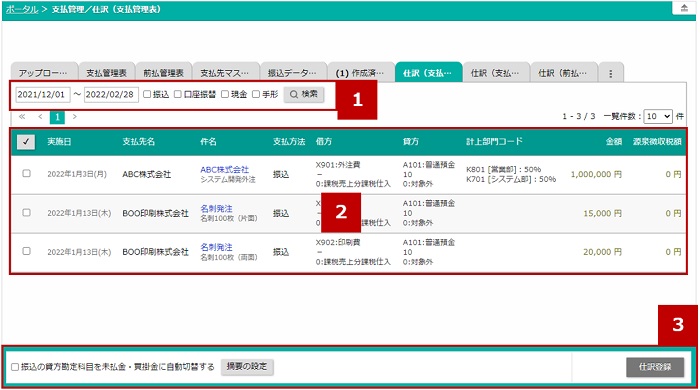
Task: Select the active 仕訳（支払… tab
Action: pos(428,73)
